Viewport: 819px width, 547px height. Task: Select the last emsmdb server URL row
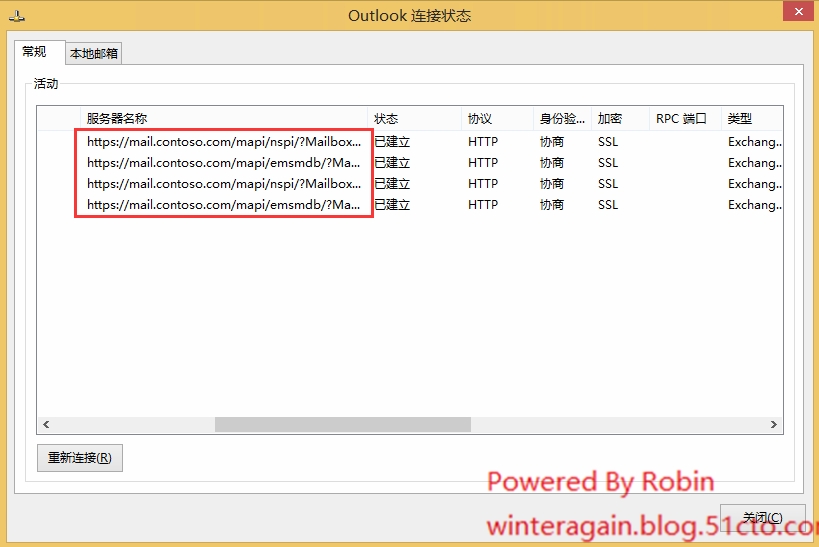tap(224, 204)
